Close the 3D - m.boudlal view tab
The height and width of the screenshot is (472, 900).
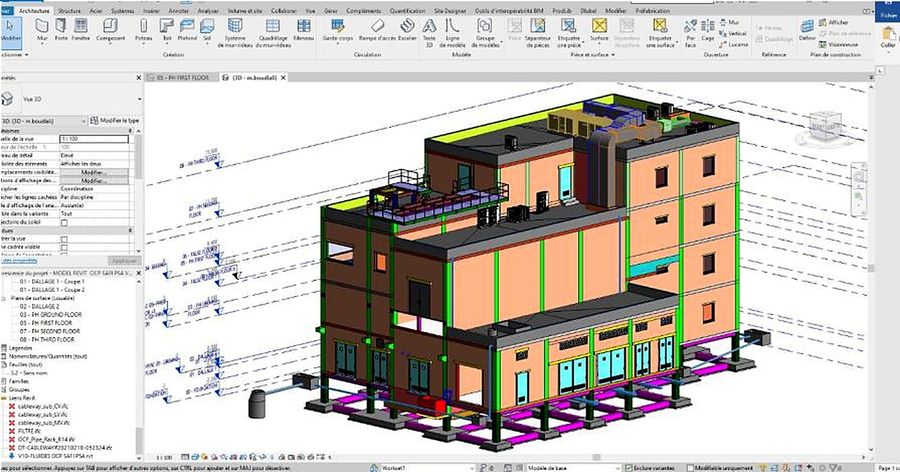coord(283,78)
